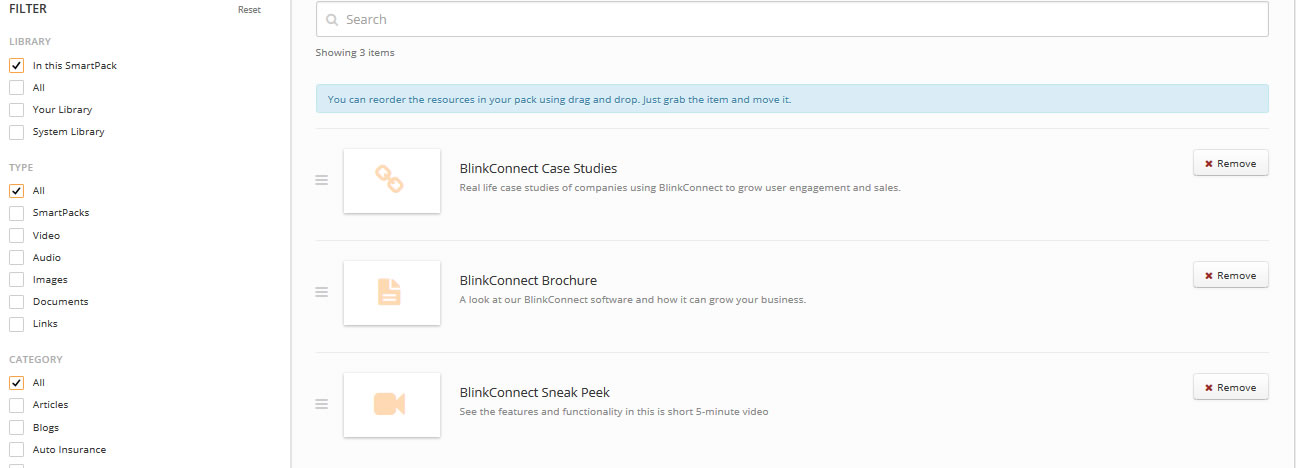This screenshot has width=1296, height=468.
Task: Enable the Your Library filter checkbox
Action: pos(17,110)
